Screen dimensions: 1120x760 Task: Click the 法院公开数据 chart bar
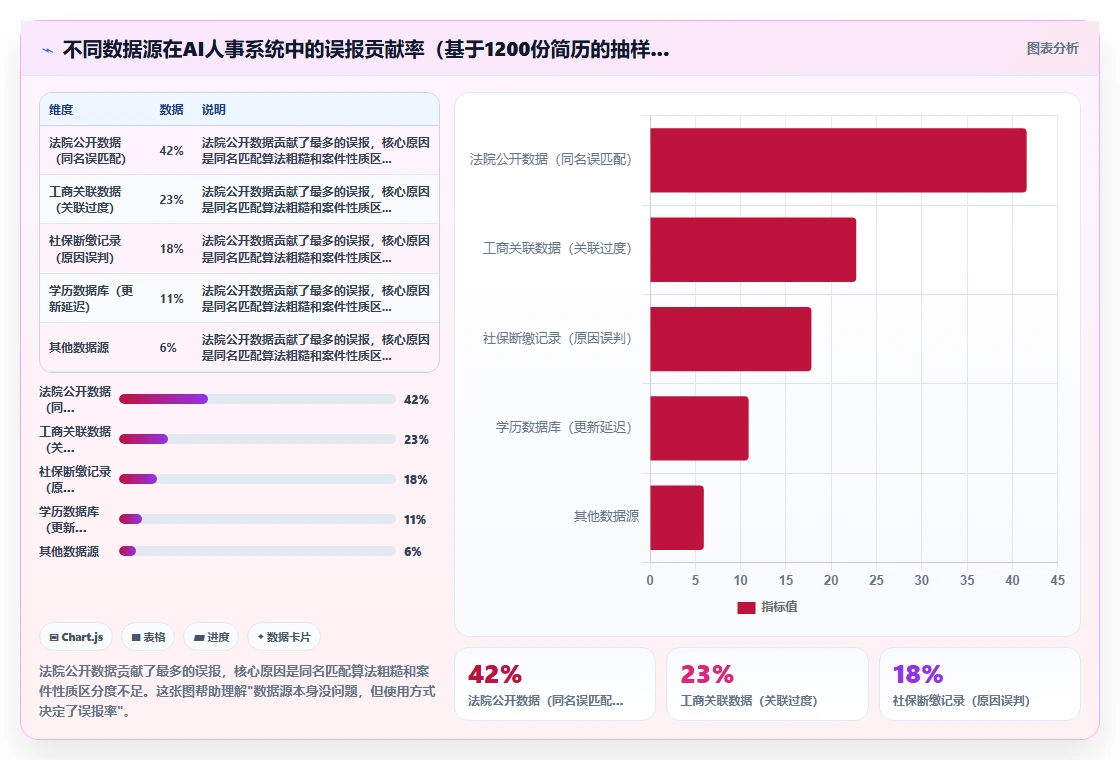pos(838,160)
